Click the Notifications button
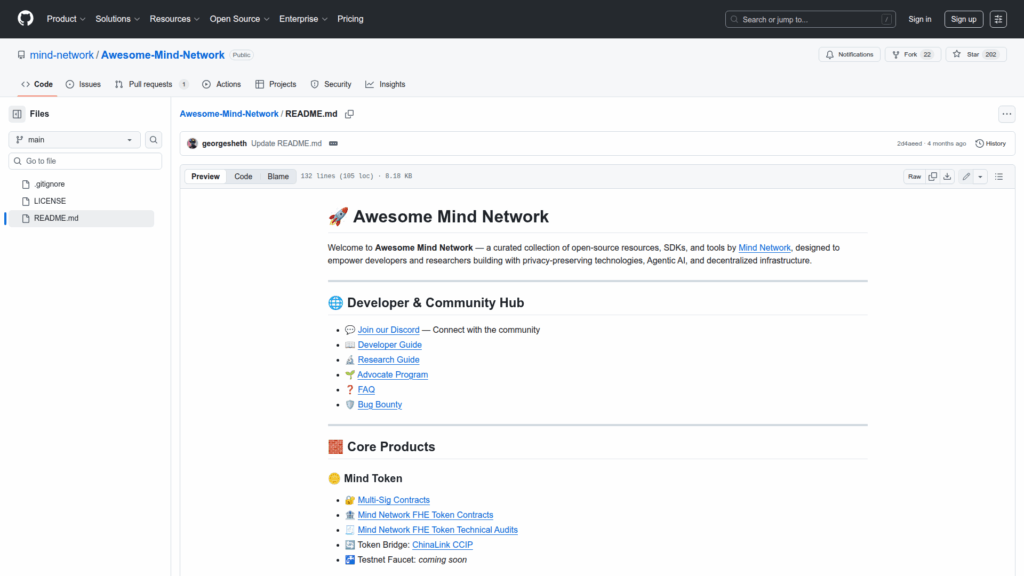Screen dimensions: 1024x576 tap(850, 55)
